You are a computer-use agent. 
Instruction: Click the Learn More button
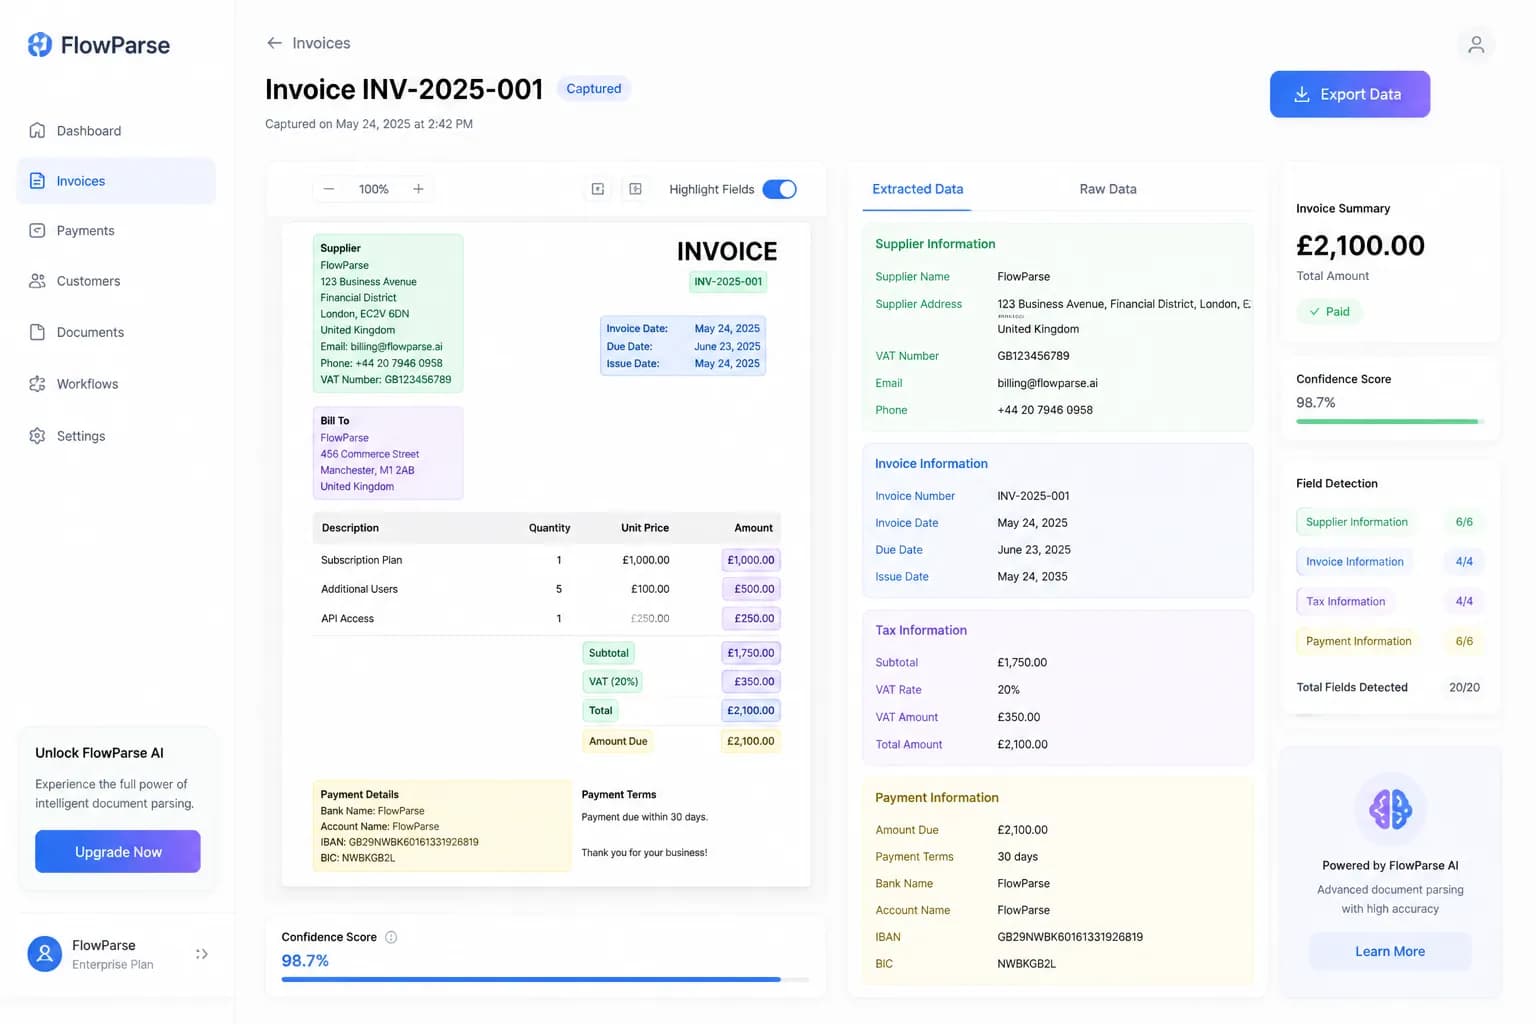(1390, 951)
